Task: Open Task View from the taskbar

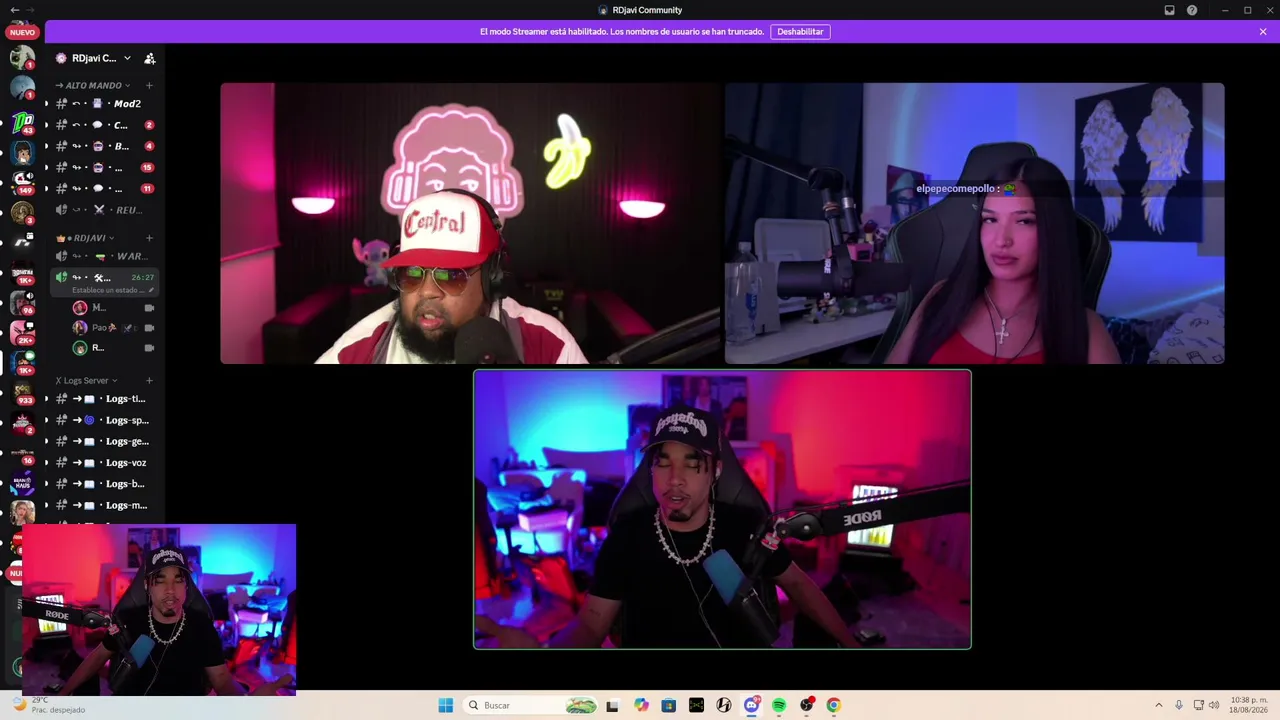Action: [x=612, y=705]
